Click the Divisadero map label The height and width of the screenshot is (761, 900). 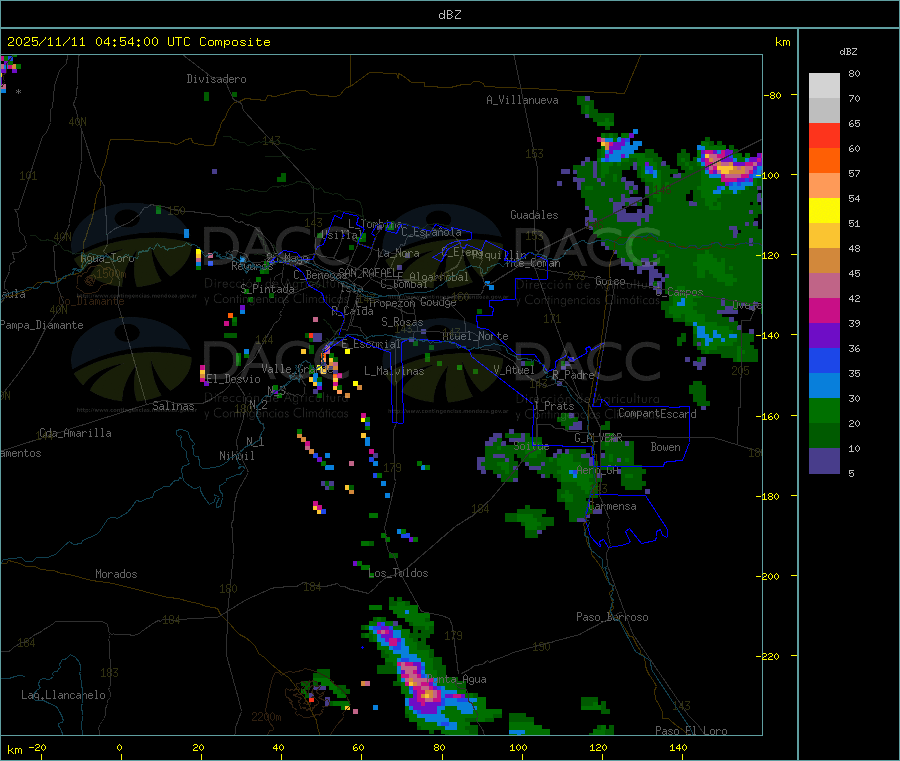pyautogui.click(x=216, y=79)
